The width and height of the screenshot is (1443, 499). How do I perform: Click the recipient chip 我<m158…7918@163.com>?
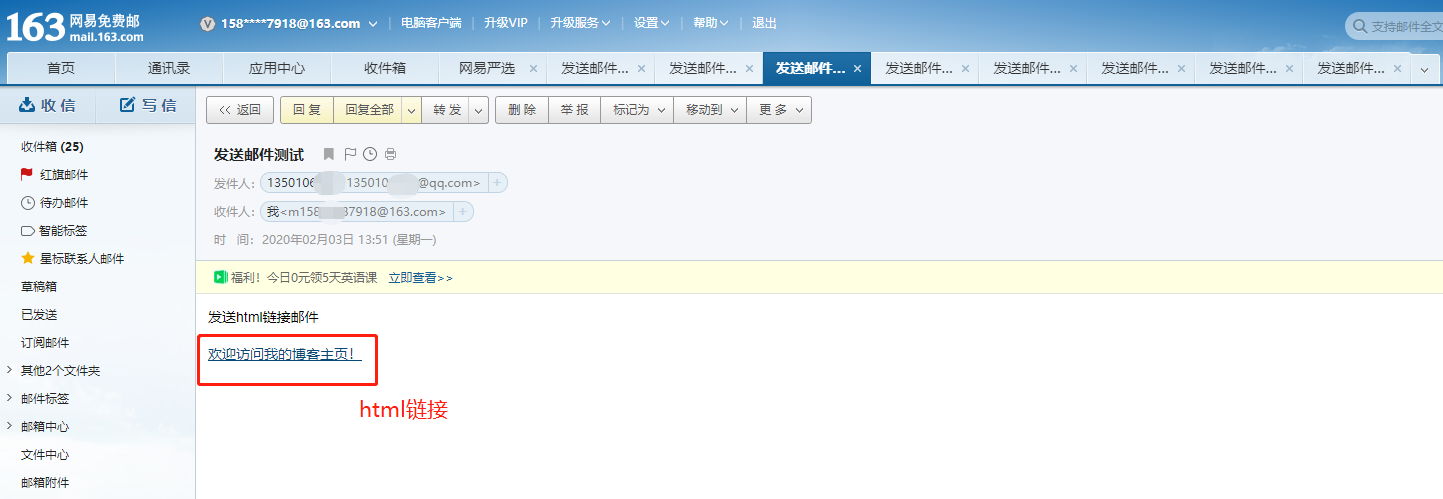(x=356, y=212)
